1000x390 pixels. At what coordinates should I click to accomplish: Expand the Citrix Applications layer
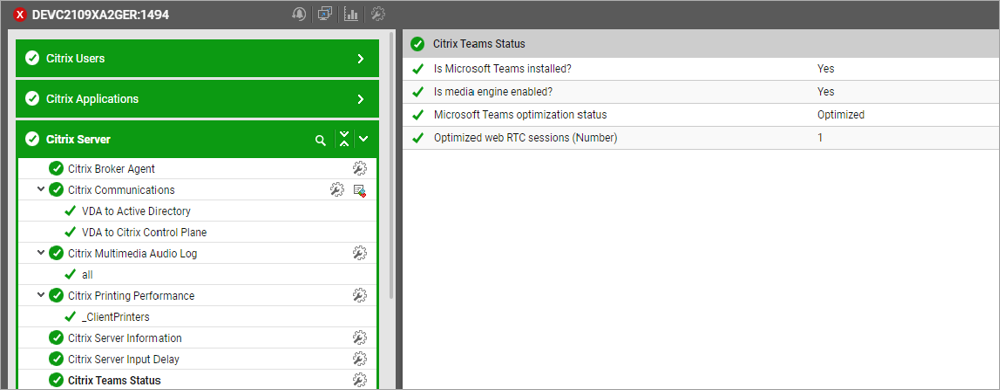pyautogui.click(x=360, y=99)
